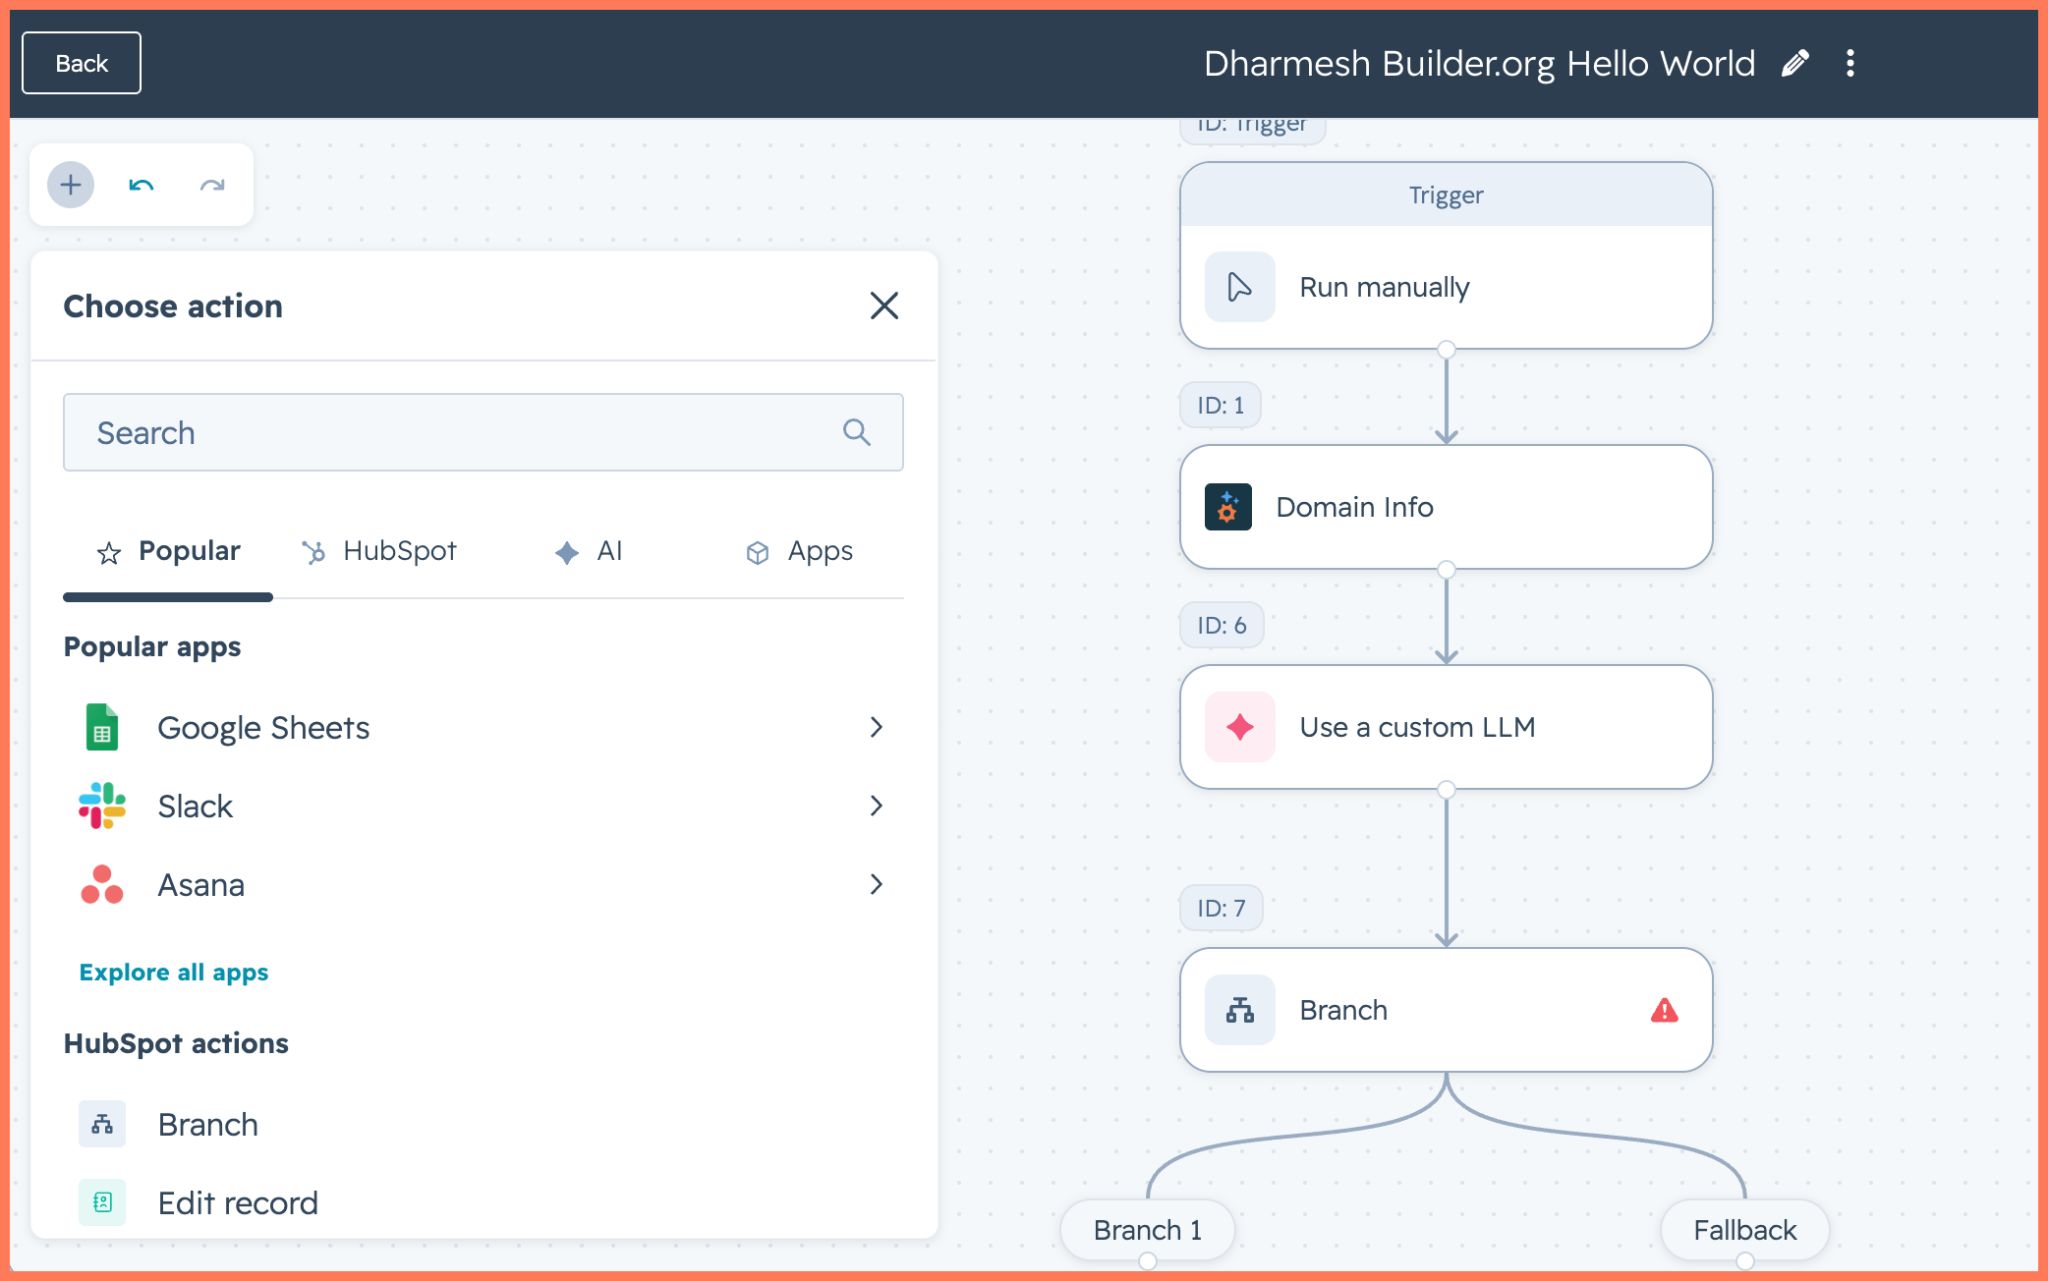The width and height of the screenshot is (2048, 1281).
Task: Click the Run manually cursor icon
Action: [x=1240, y=287]
